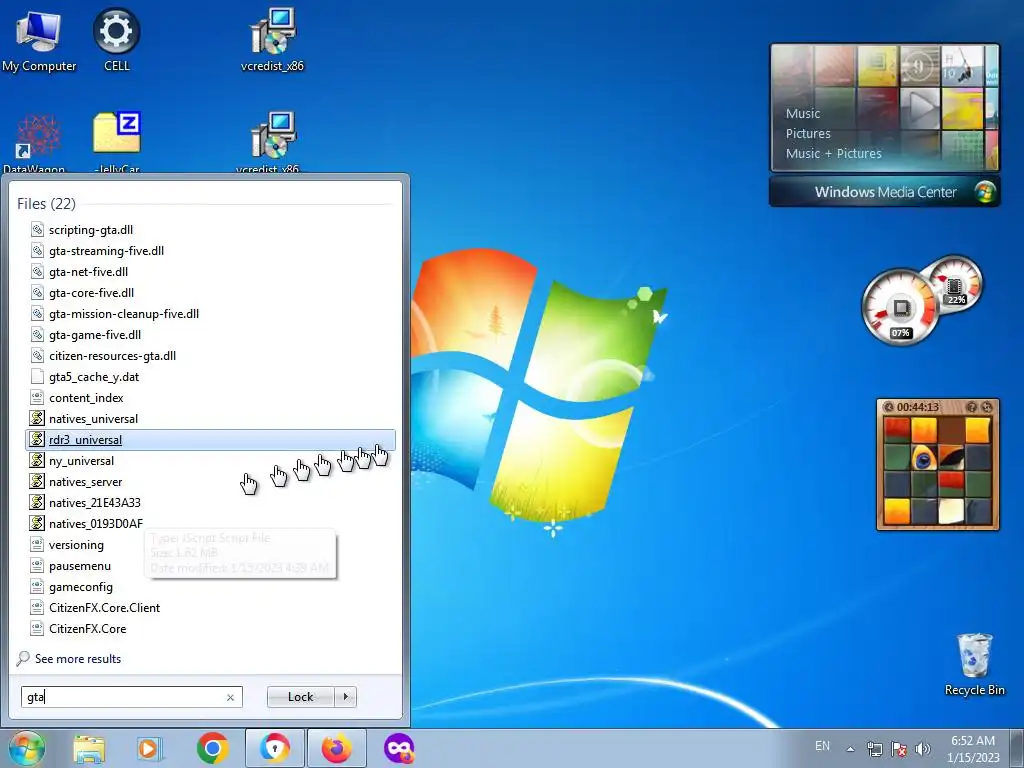
Task: Clear the search box with the X
Action: click(230, 697)
